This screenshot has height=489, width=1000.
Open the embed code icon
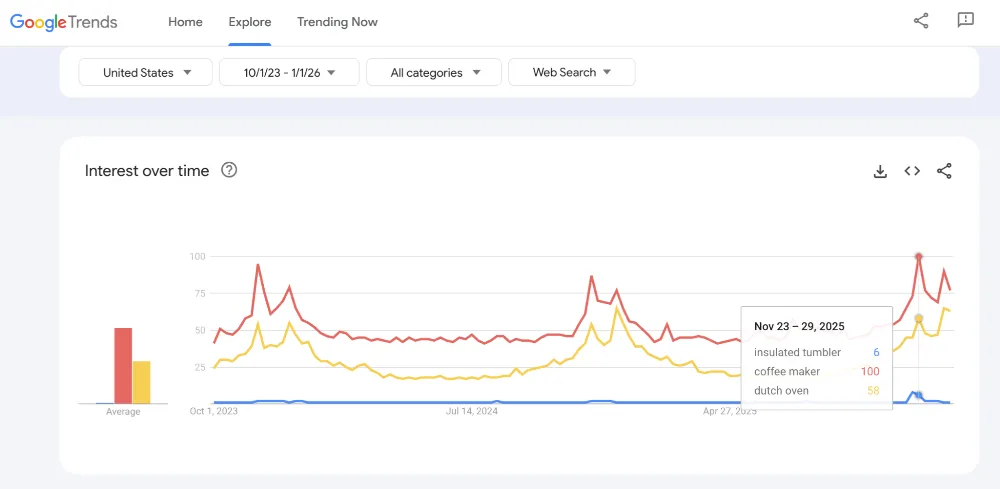[912, 171]
